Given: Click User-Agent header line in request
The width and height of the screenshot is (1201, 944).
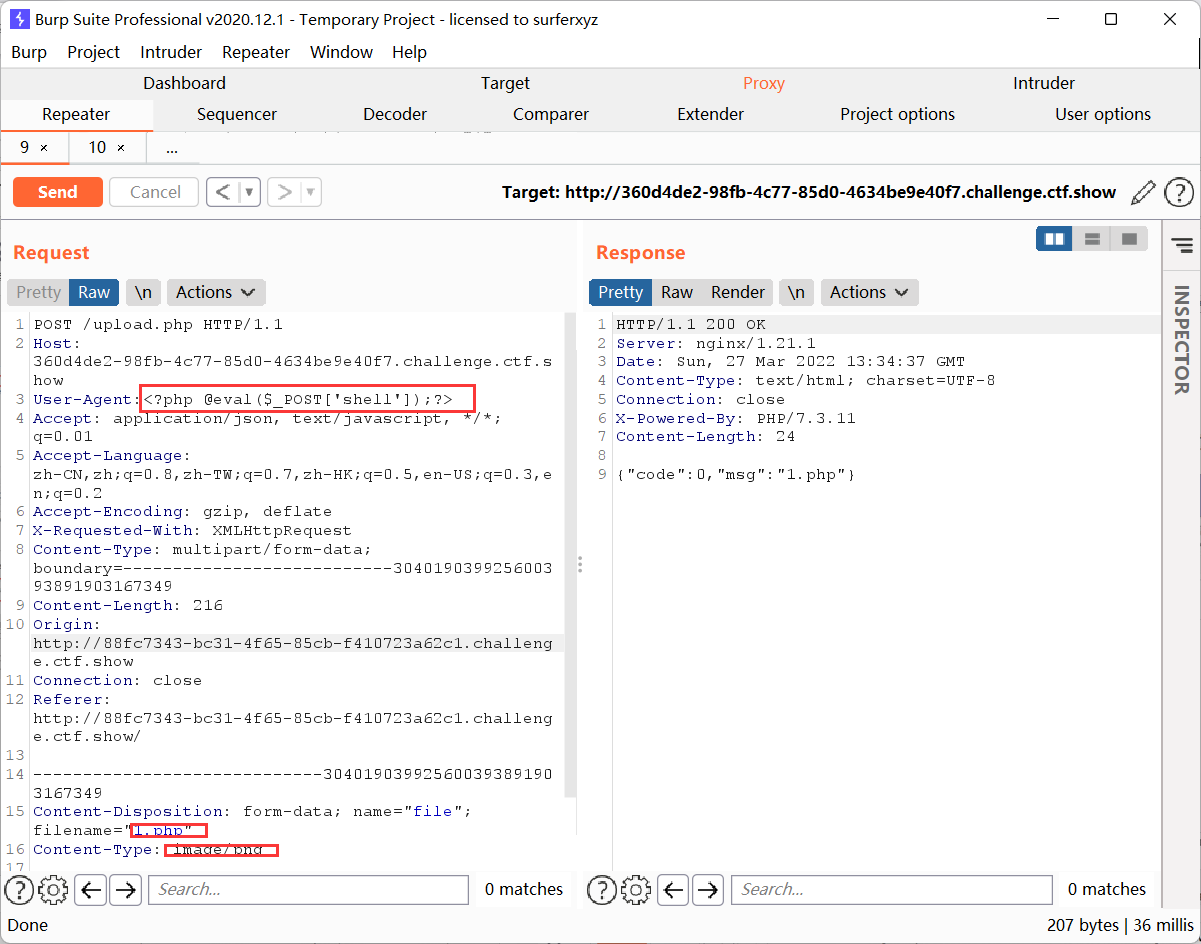Looking at the screenshot, I should 243,399.
